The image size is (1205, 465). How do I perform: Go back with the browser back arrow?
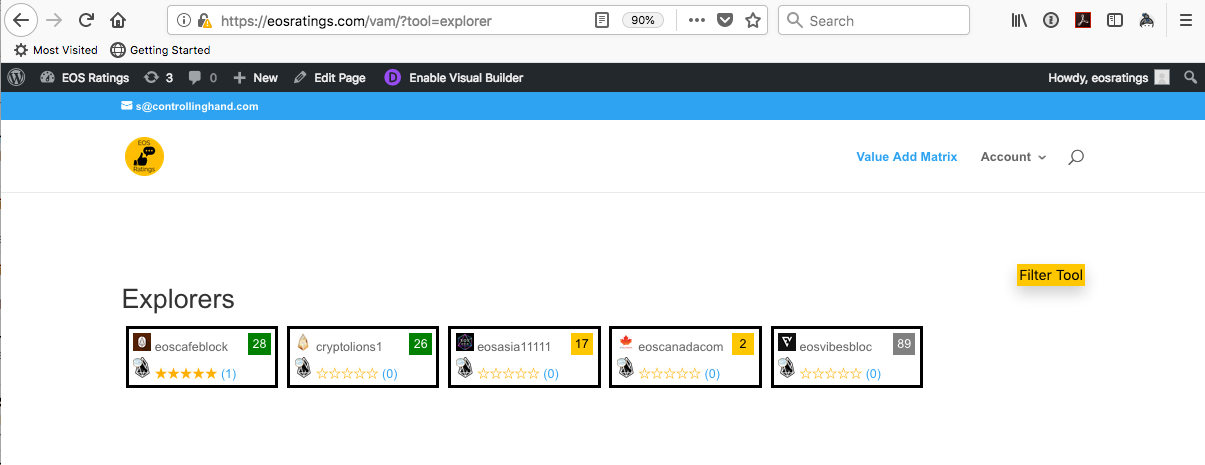(22, 19)
